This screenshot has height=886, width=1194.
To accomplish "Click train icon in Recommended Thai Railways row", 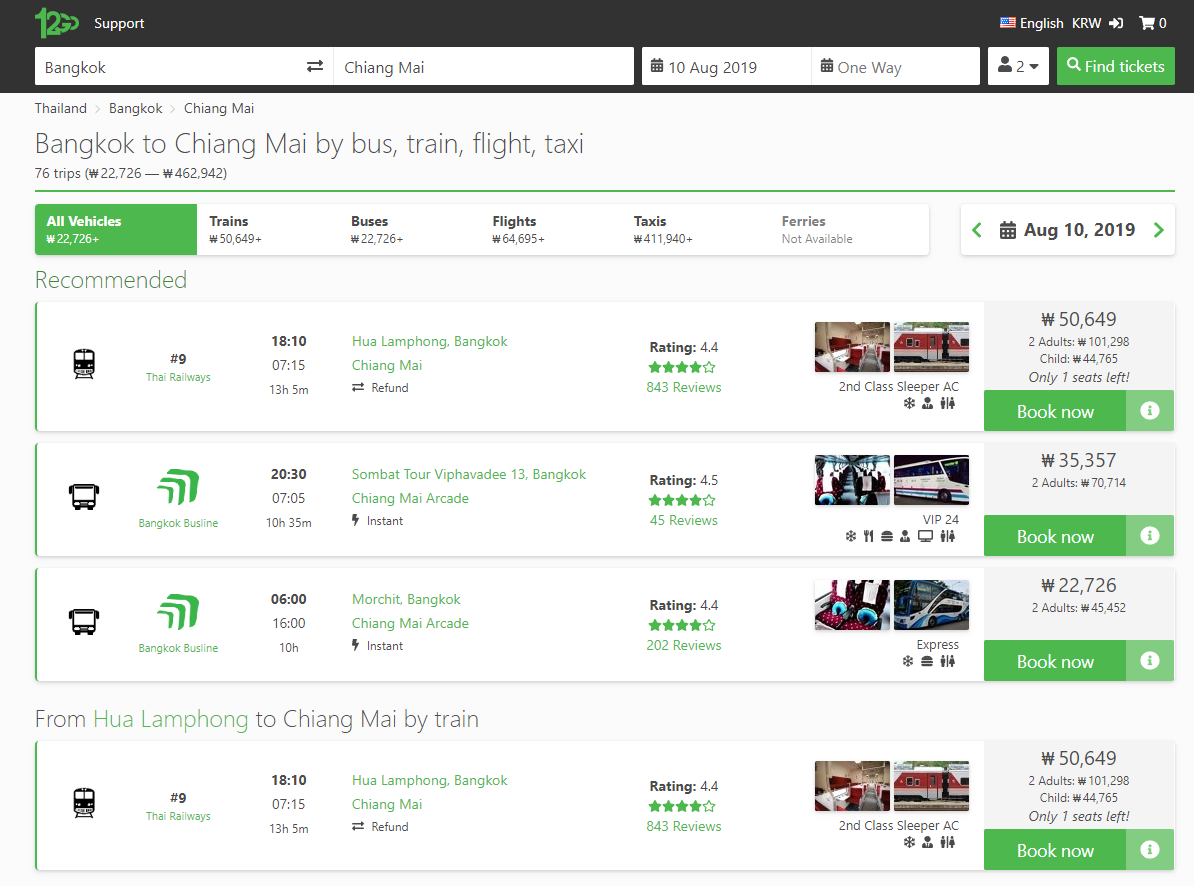I will coord(84,364).
